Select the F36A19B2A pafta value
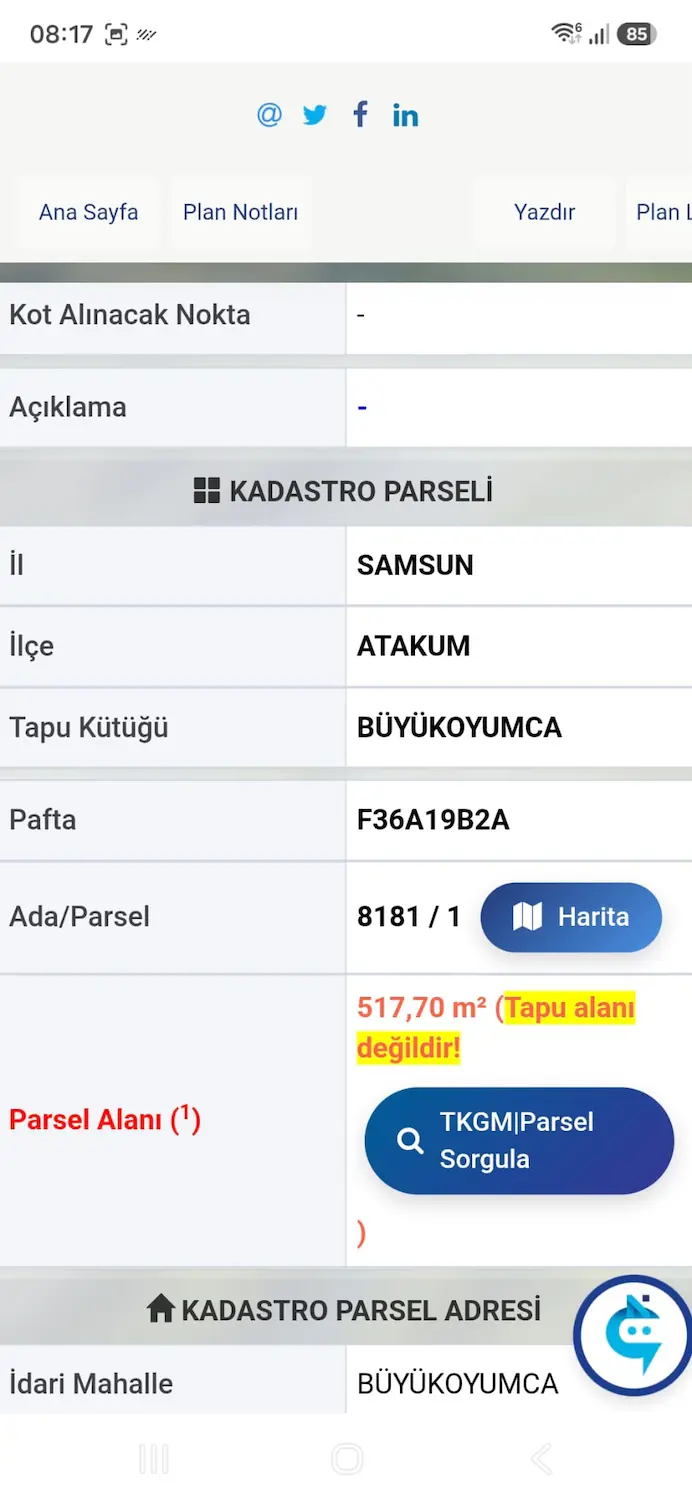 (433, 820)
